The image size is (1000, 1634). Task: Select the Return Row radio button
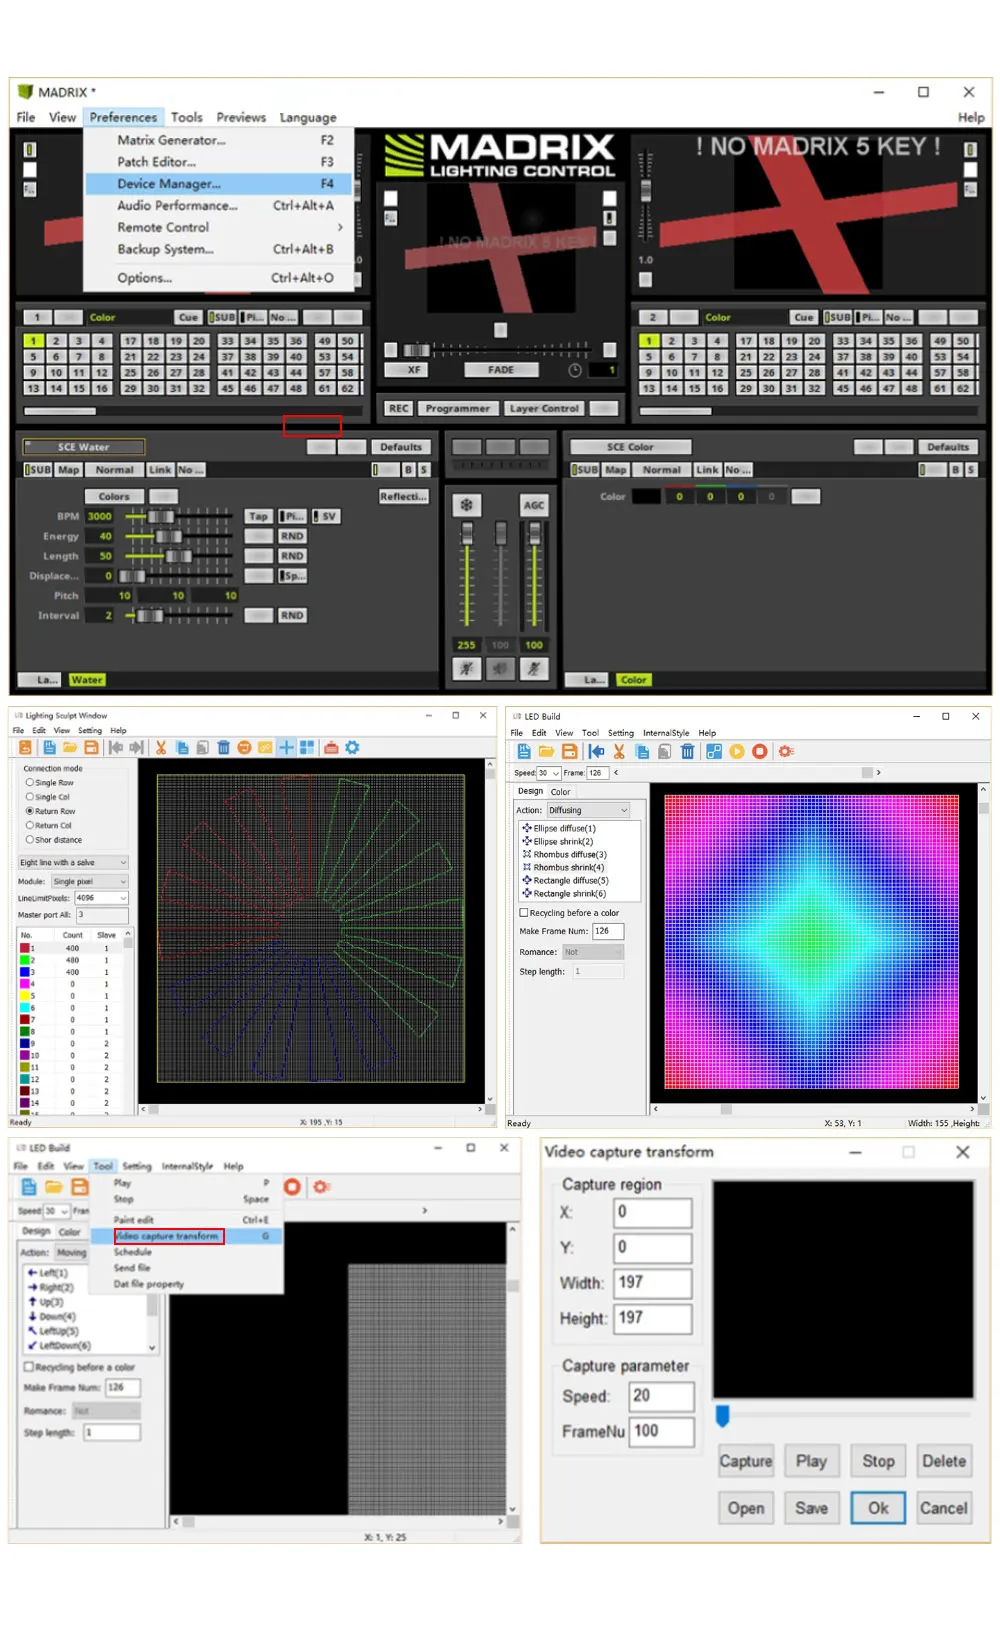point(30,811)
